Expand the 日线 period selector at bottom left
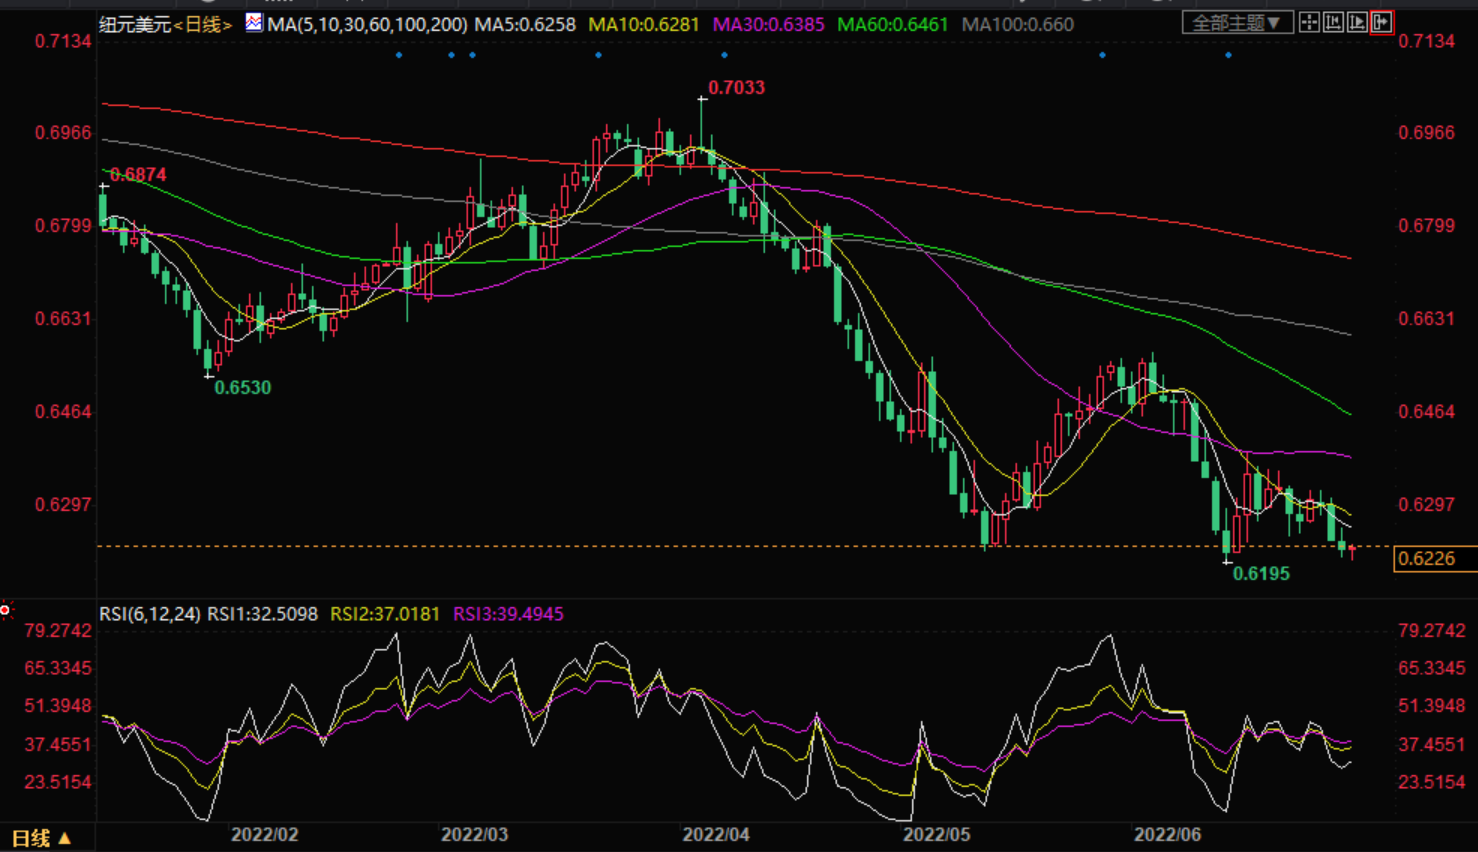 point(41,838)
